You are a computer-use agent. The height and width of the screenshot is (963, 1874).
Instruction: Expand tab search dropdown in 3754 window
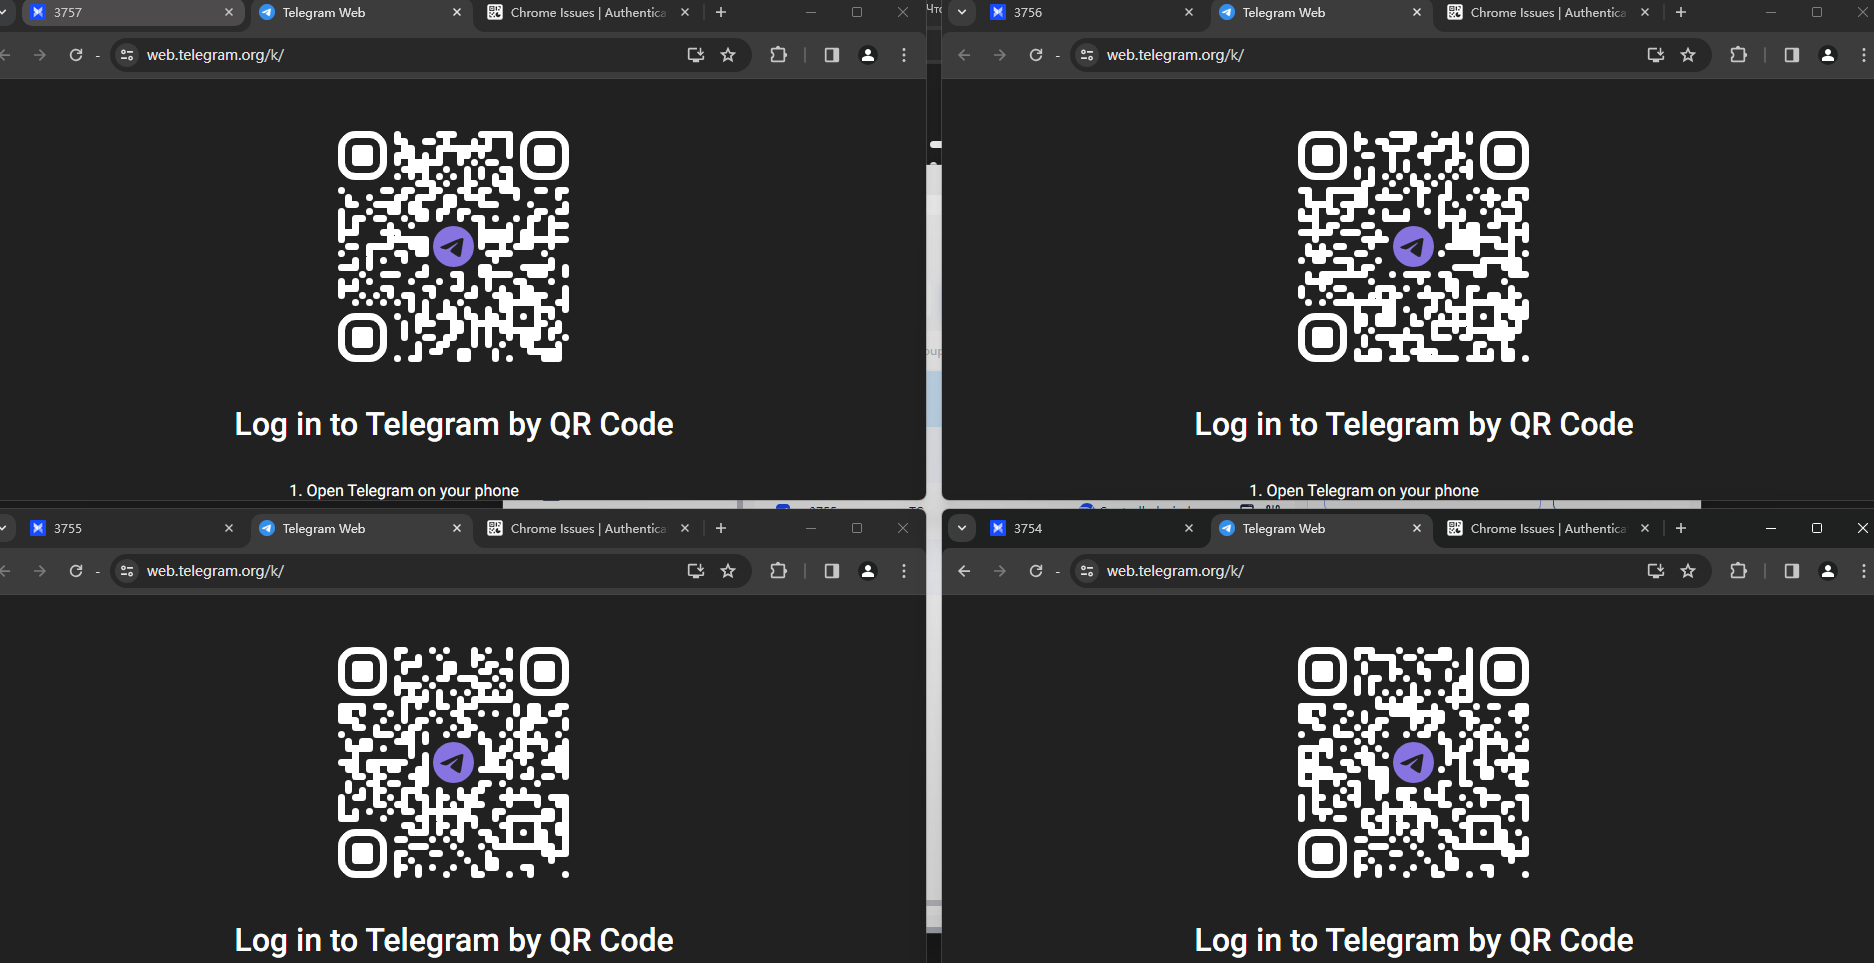pyautogui.click(x=962, y=529)
